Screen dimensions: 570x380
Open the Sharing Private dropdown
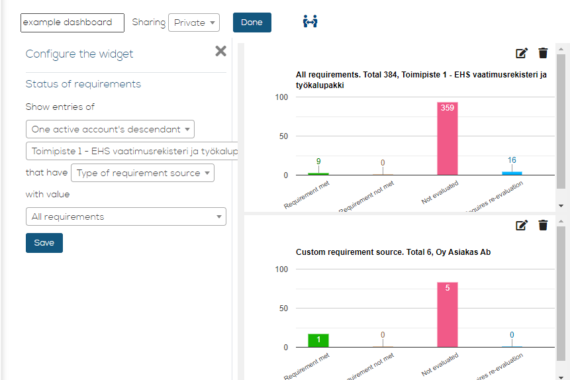tap(194, 23)
